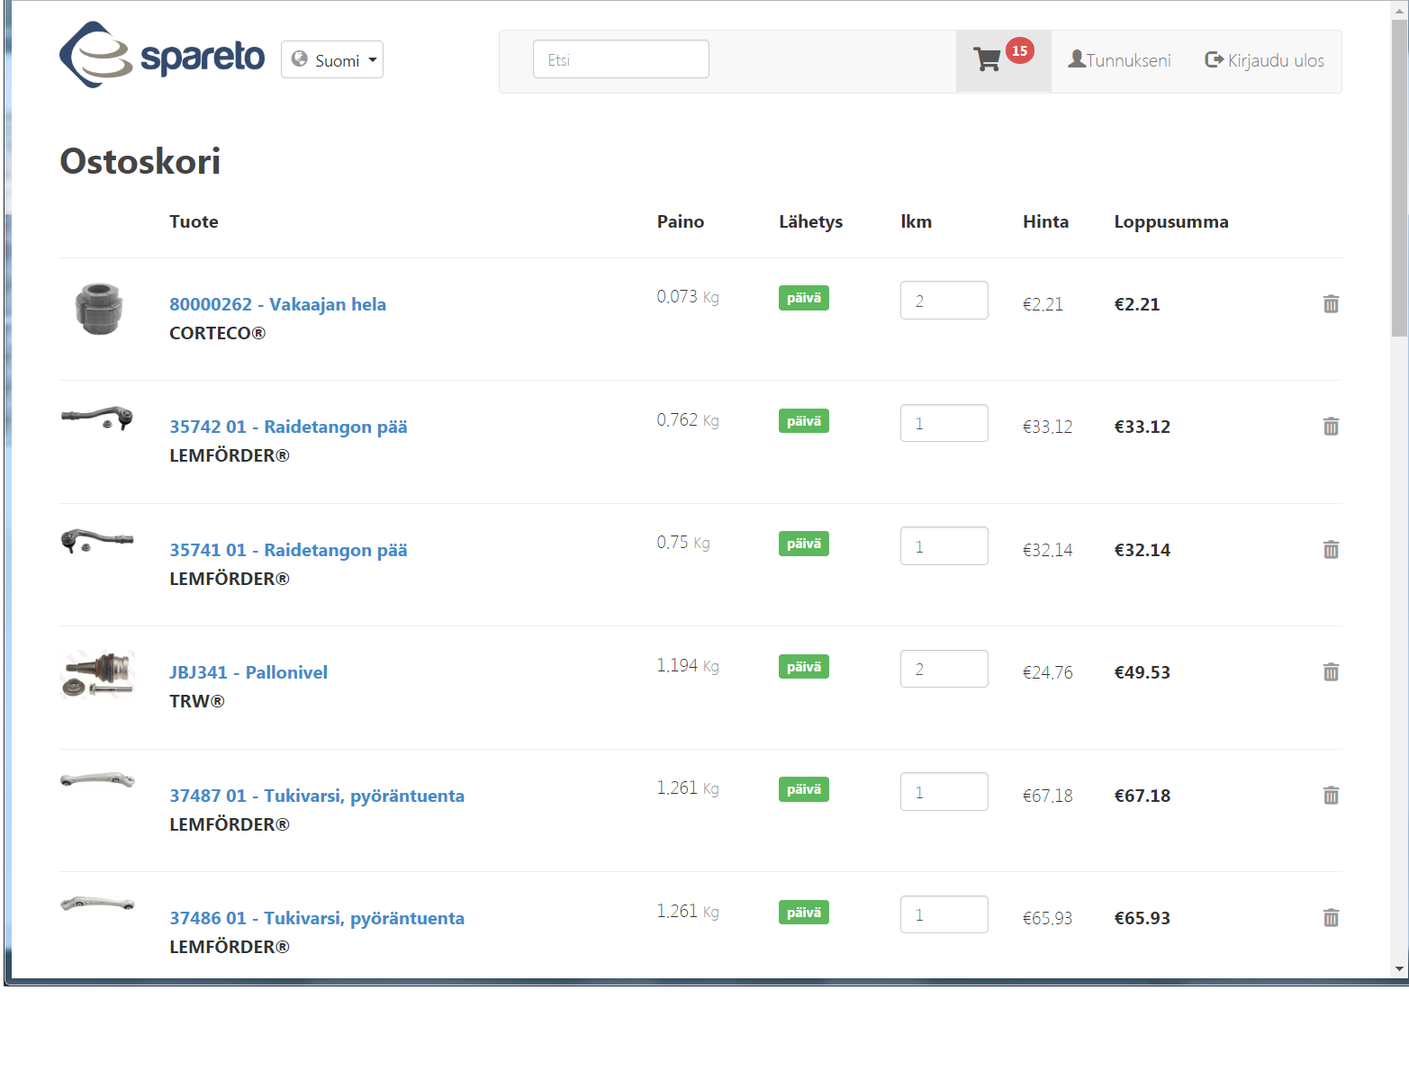Open Tunnukseni account menu item
This screenshot has height=1080, width=1409.
pyautogui.click(x=1119, y=60)
